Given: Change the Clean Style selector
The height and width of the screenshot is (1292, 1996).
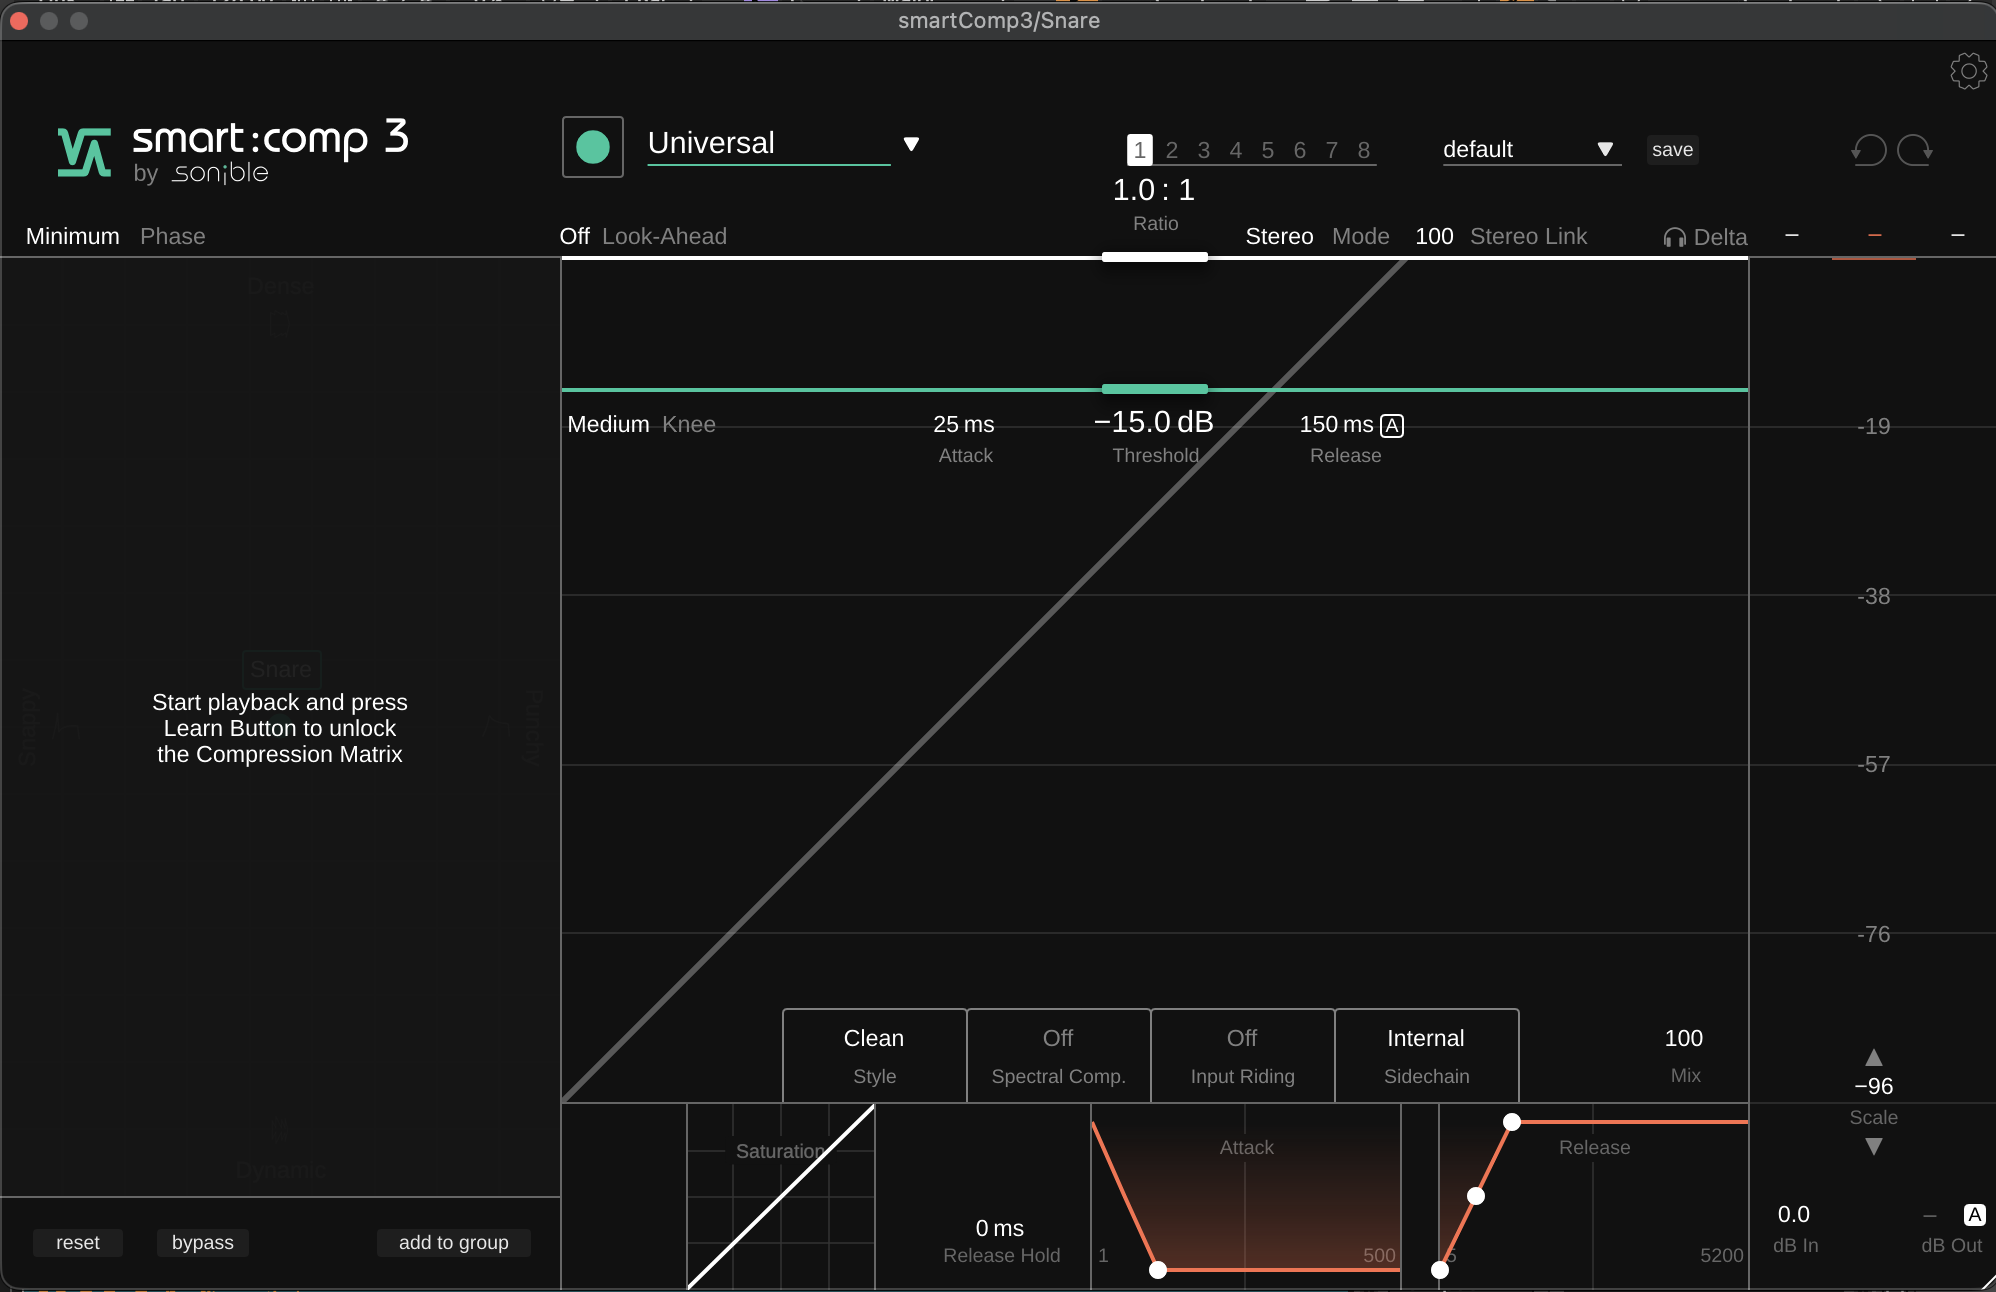Looking at the screenshot, I should 874,1054.
